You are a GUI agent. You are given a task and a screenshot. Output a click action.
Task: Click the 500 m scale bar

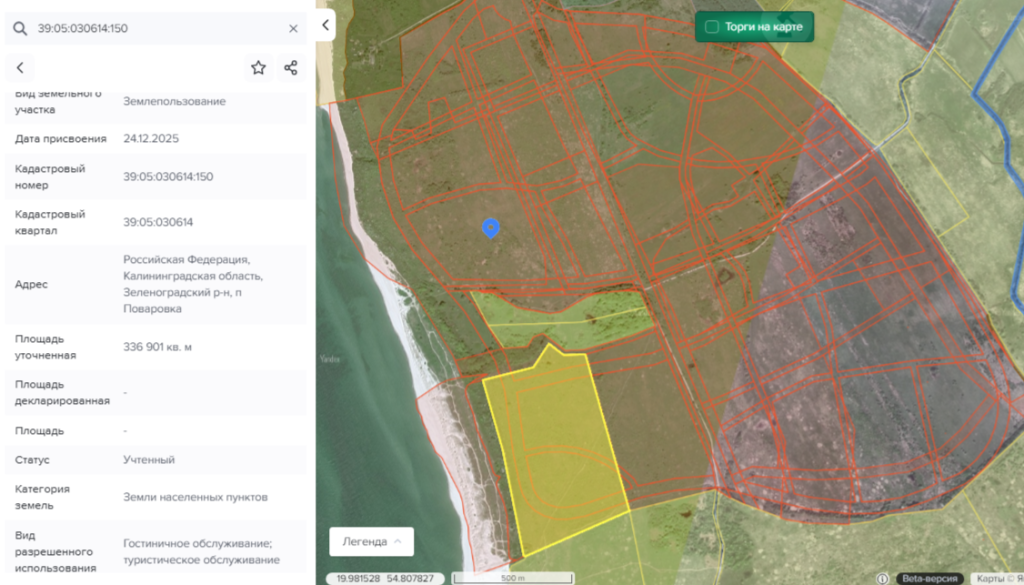point(513,578)
